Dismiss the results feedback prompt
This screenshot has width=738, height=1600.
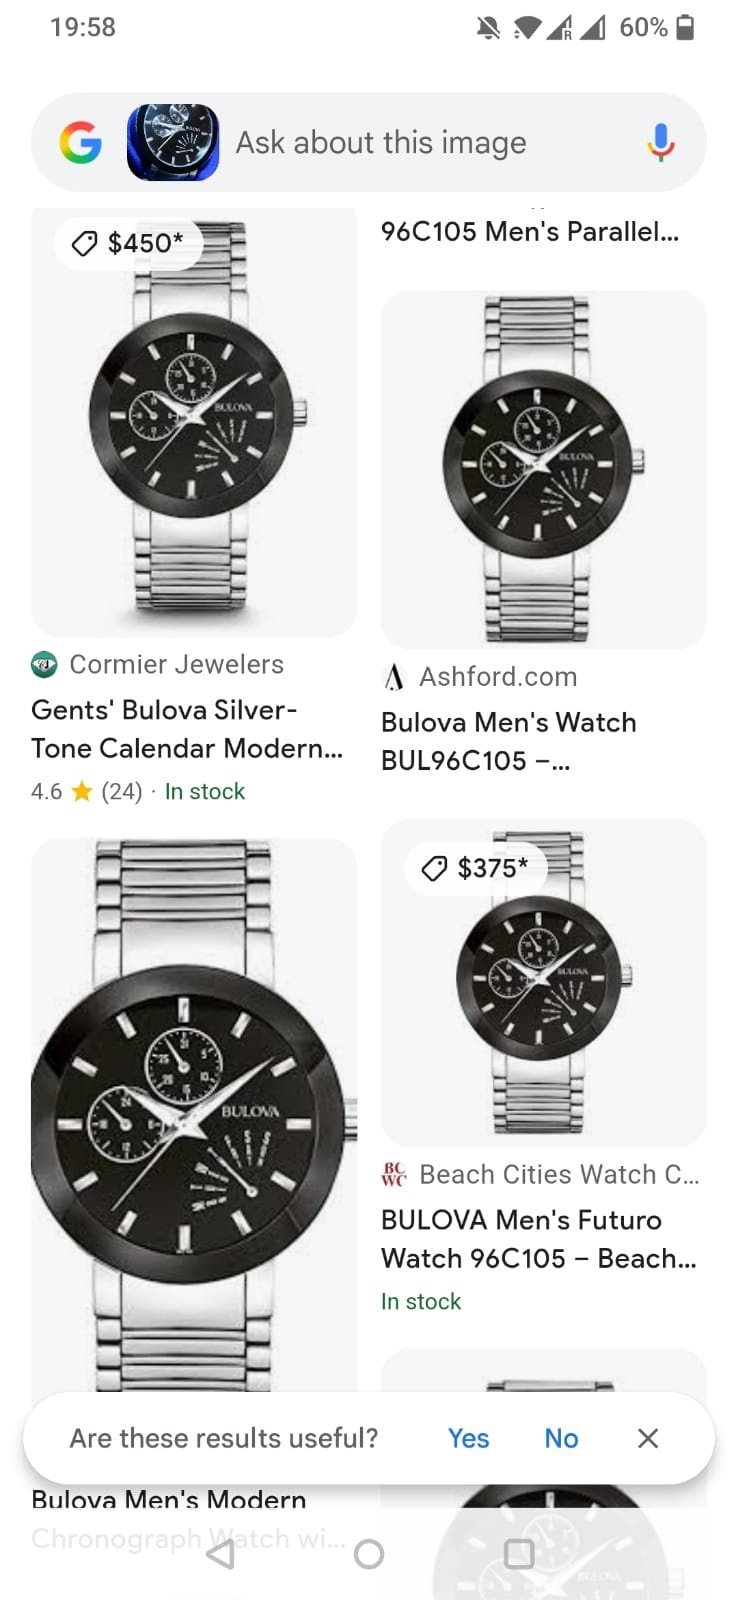[648, 1438]
